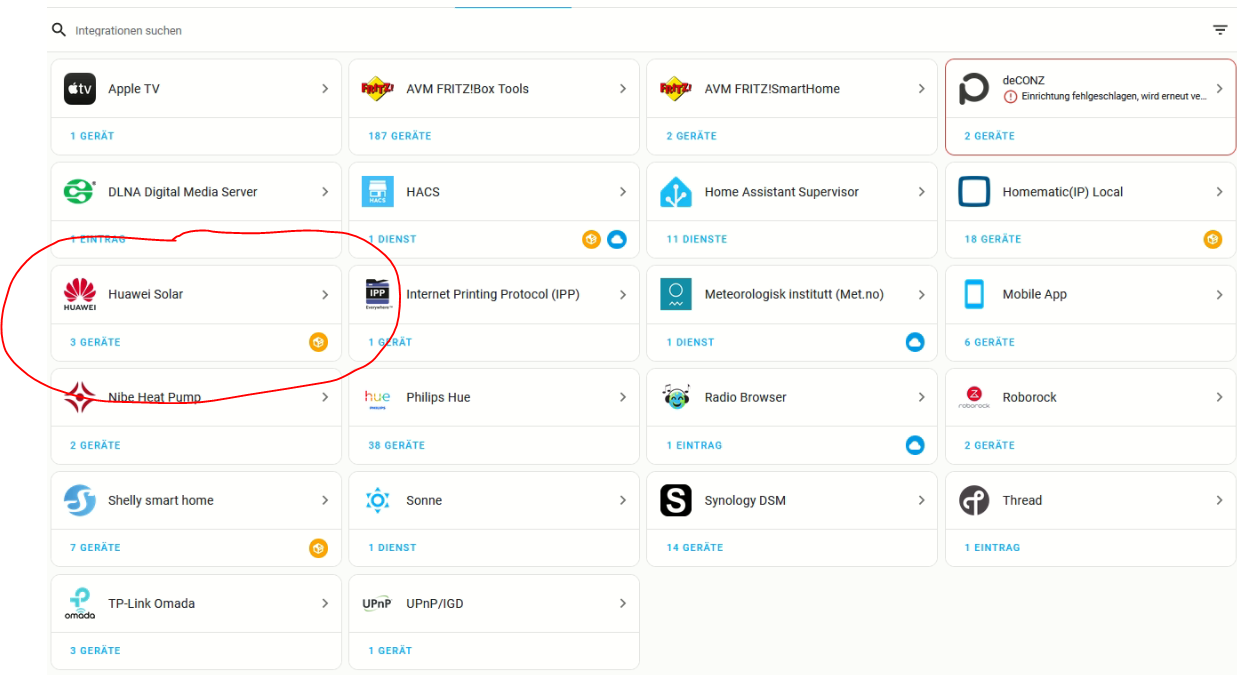Screen dimensions: 1237x675
Task: Open Mobile App chevron arrow
Action: coord(1219,295)
